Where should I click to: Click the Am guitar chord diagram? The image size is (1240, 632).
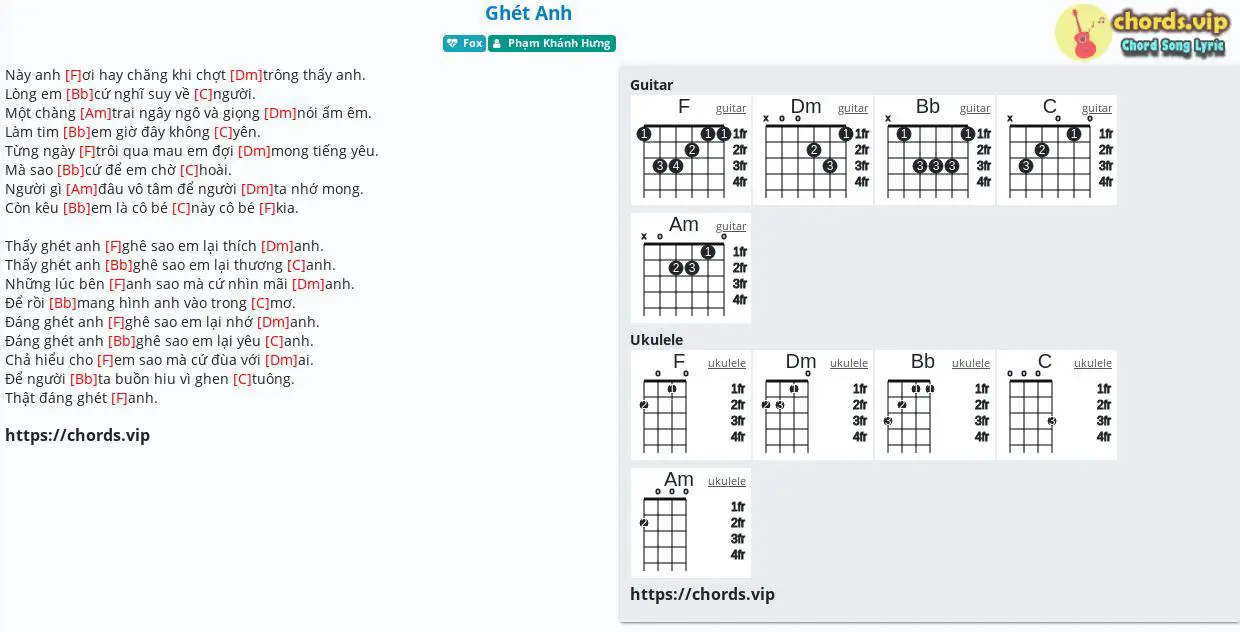pyautogui.click(x=691, y=268)
